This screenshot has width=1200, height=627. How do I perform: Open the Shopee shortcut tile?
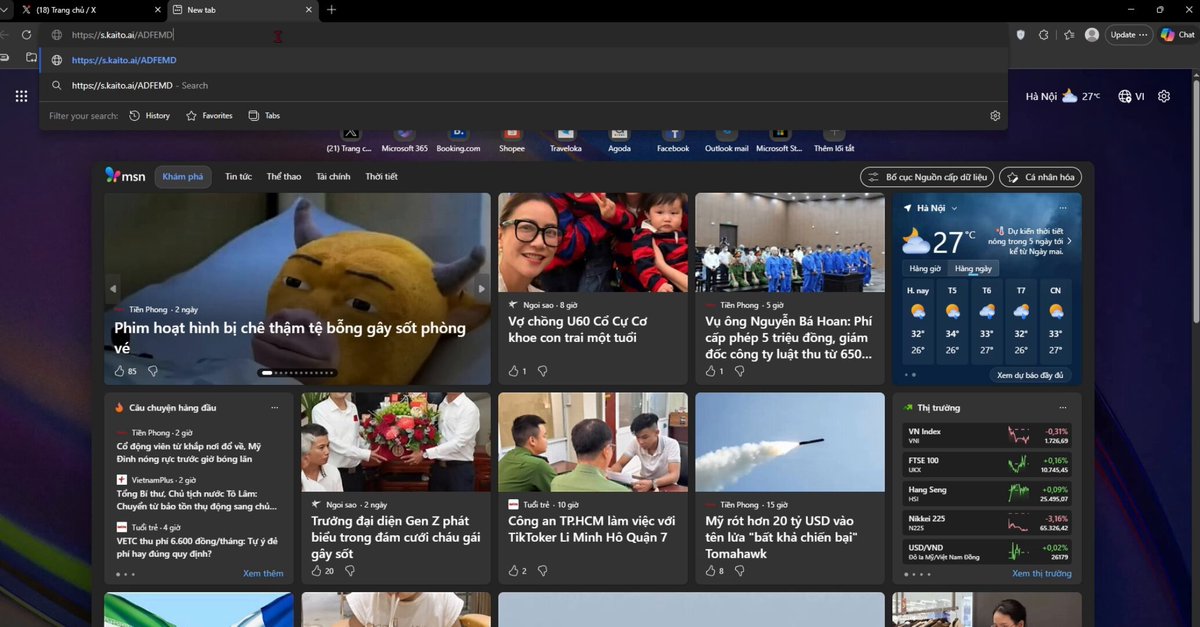[512, 139]
